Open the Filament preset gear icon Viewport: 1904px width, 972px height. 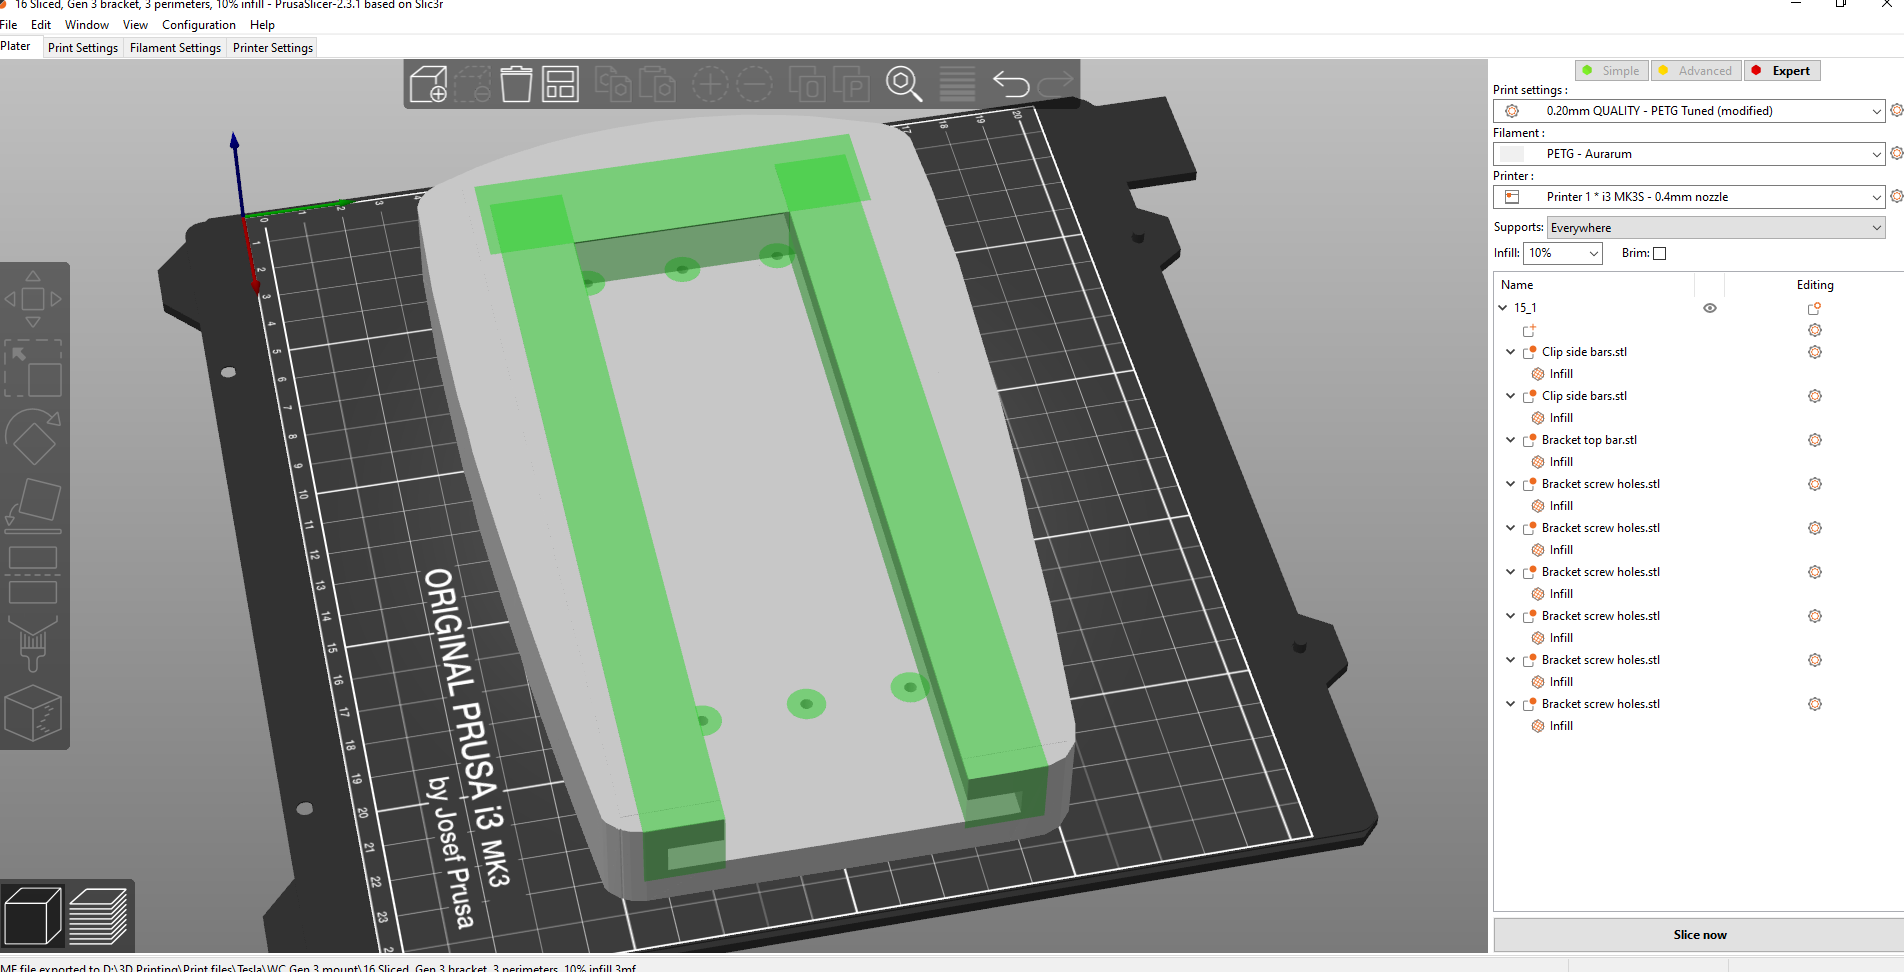(x=1896, y=154)
